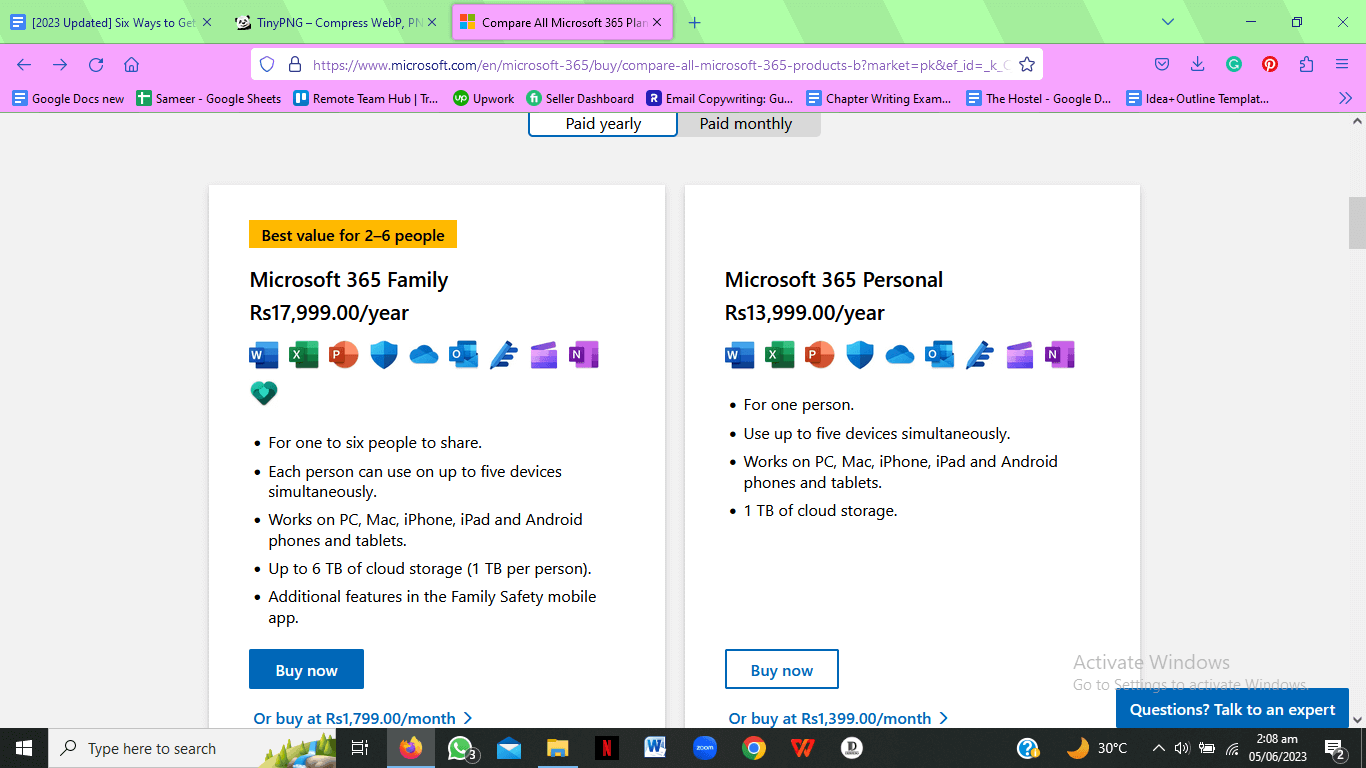Viewport: 1366px width, 768px height.
Task: Go back with the browser back arrow
Action: point(24,65)
